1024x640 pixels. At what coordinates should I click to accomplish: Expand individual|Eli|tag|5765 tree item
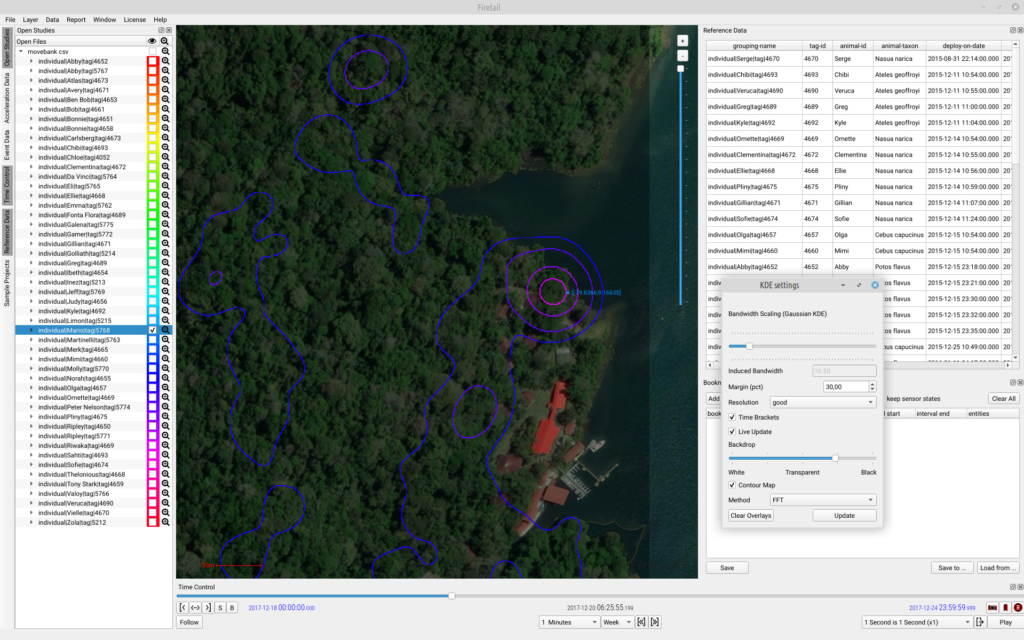(31, 186)
